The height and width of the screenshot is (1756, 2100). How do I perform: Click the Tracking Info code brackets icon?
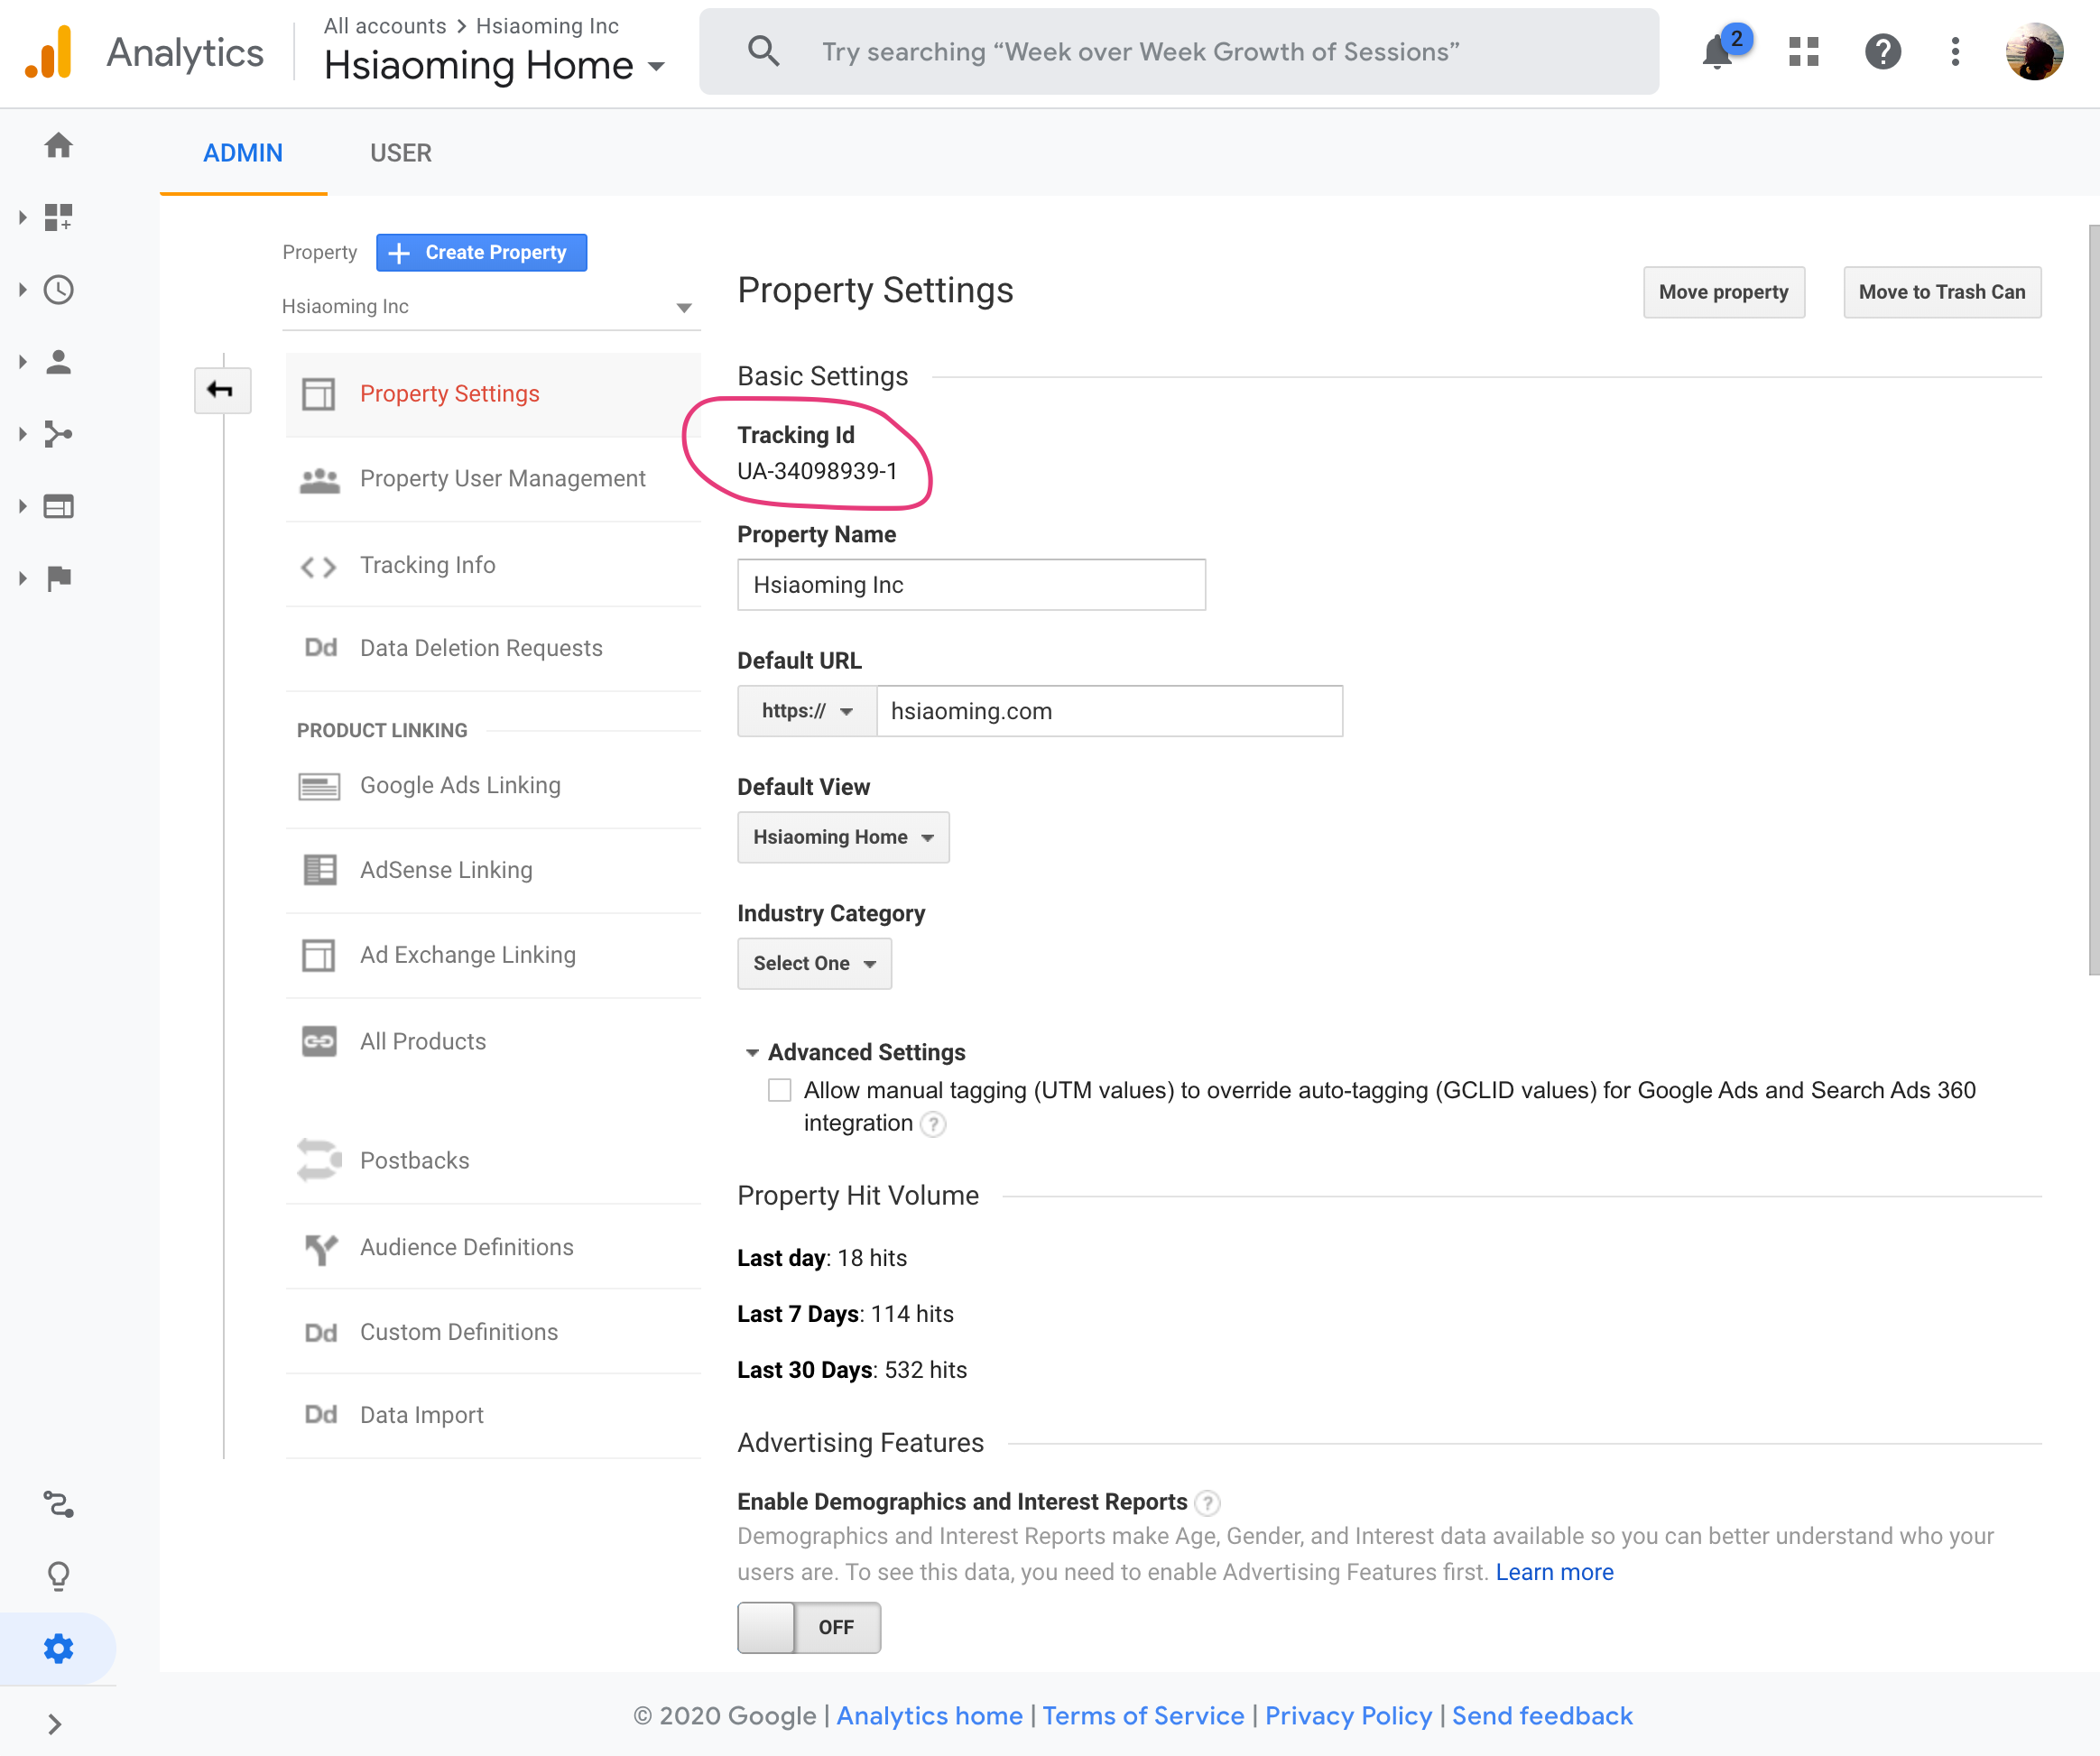pyautogui.click(x=319, y=566)
